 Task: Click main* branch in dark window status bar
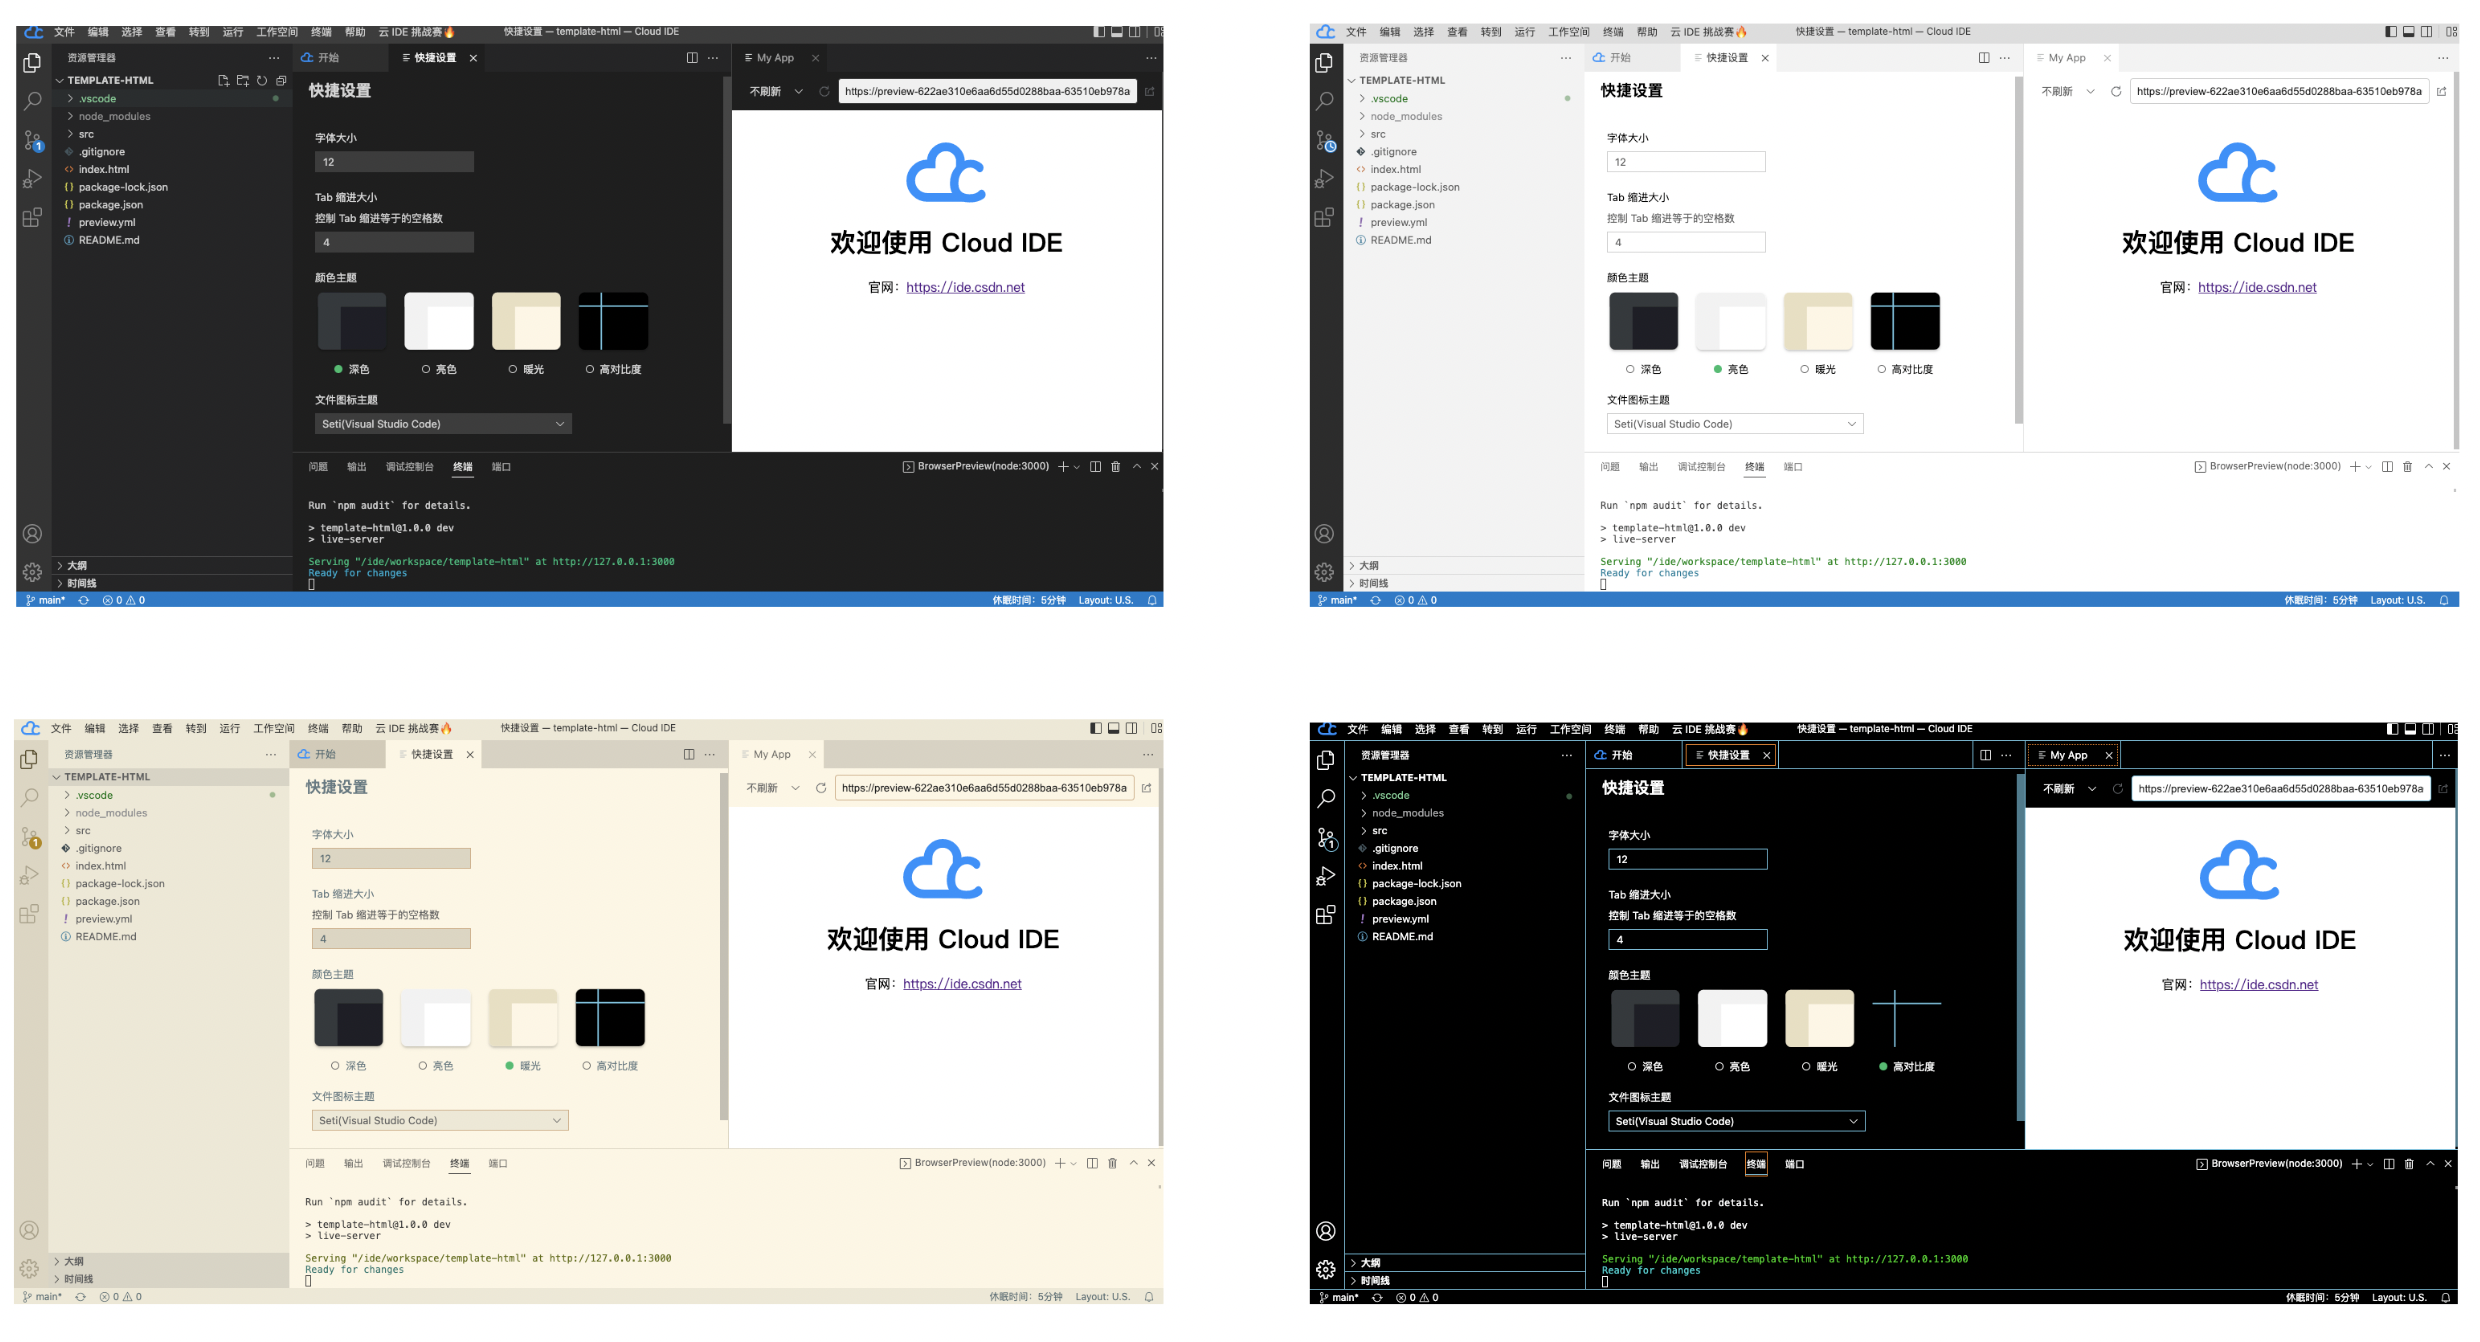tap(45, 601)
